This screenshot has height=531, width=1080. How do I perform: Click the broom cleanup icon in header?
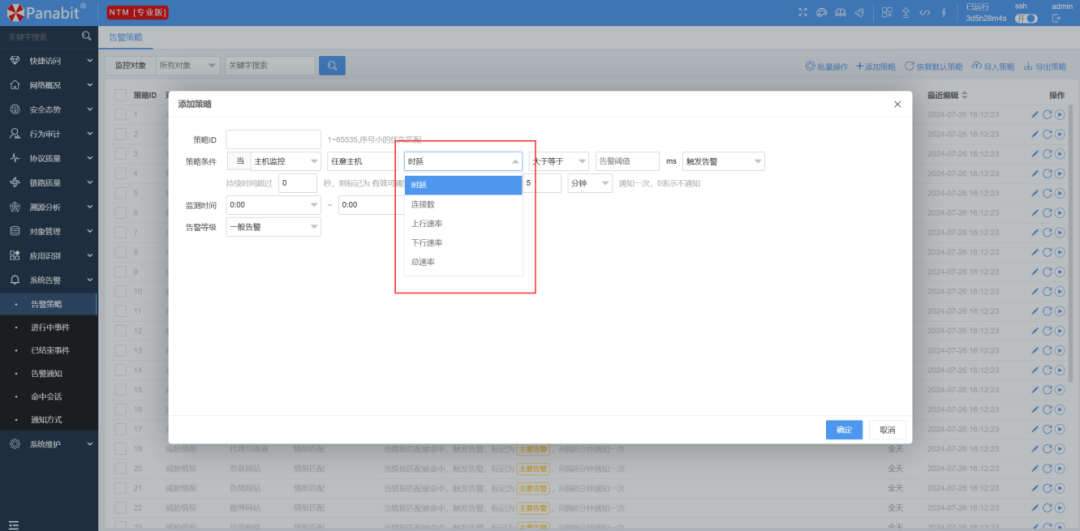[859, 12]
